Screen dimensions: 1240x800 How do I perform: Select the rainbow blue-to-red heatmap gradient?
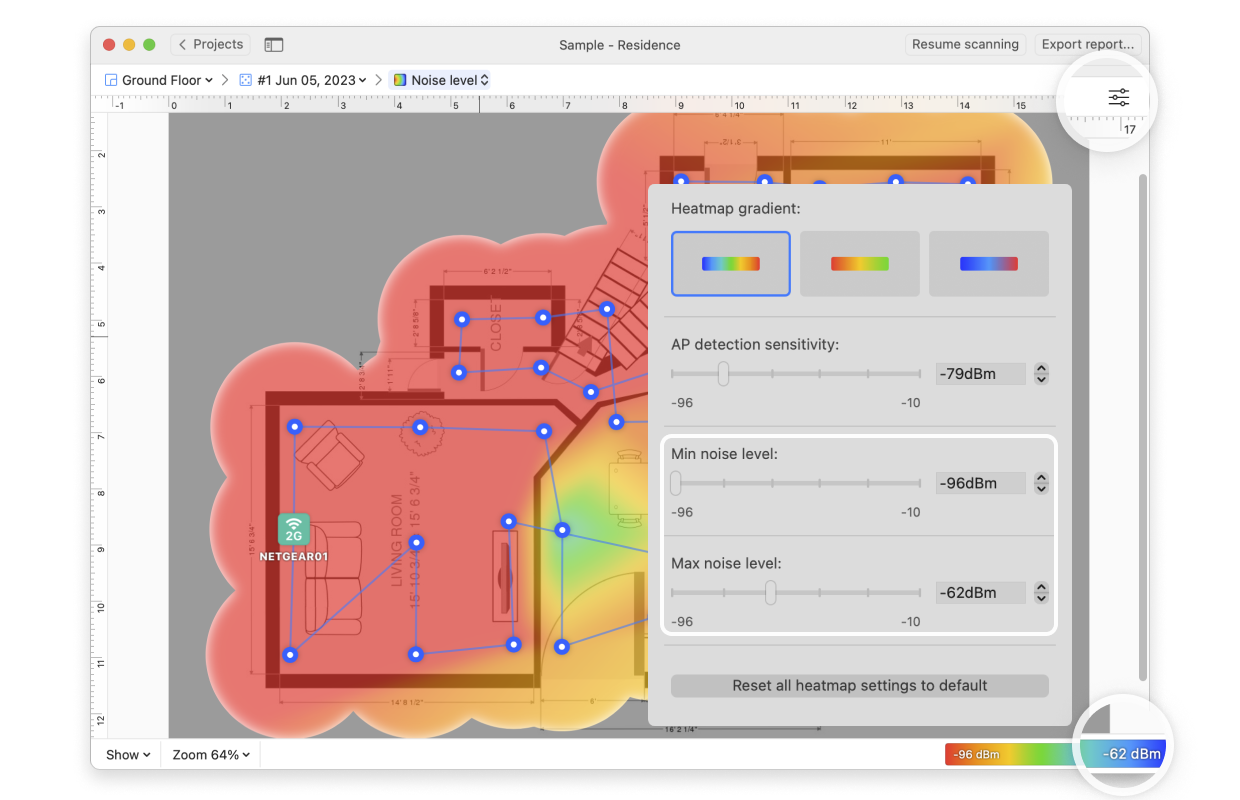click(731, 264)
